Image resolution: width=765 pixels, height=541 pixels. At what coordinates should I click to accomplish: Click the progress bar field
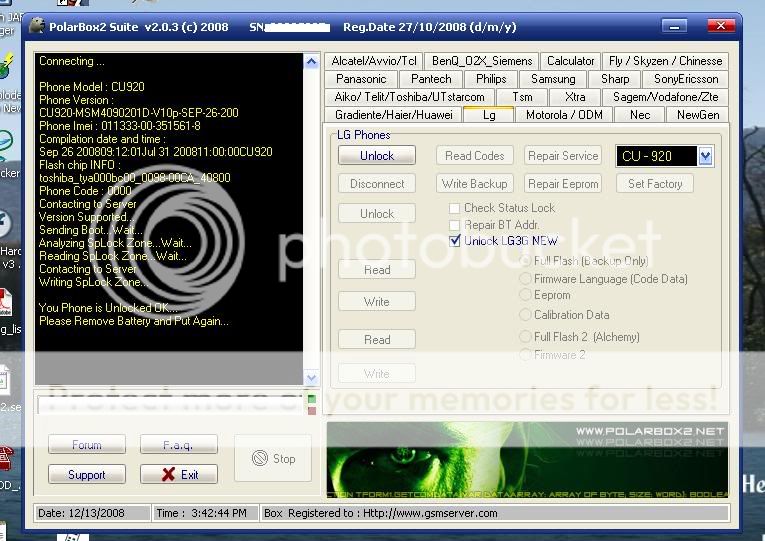(x=171, y=404)
